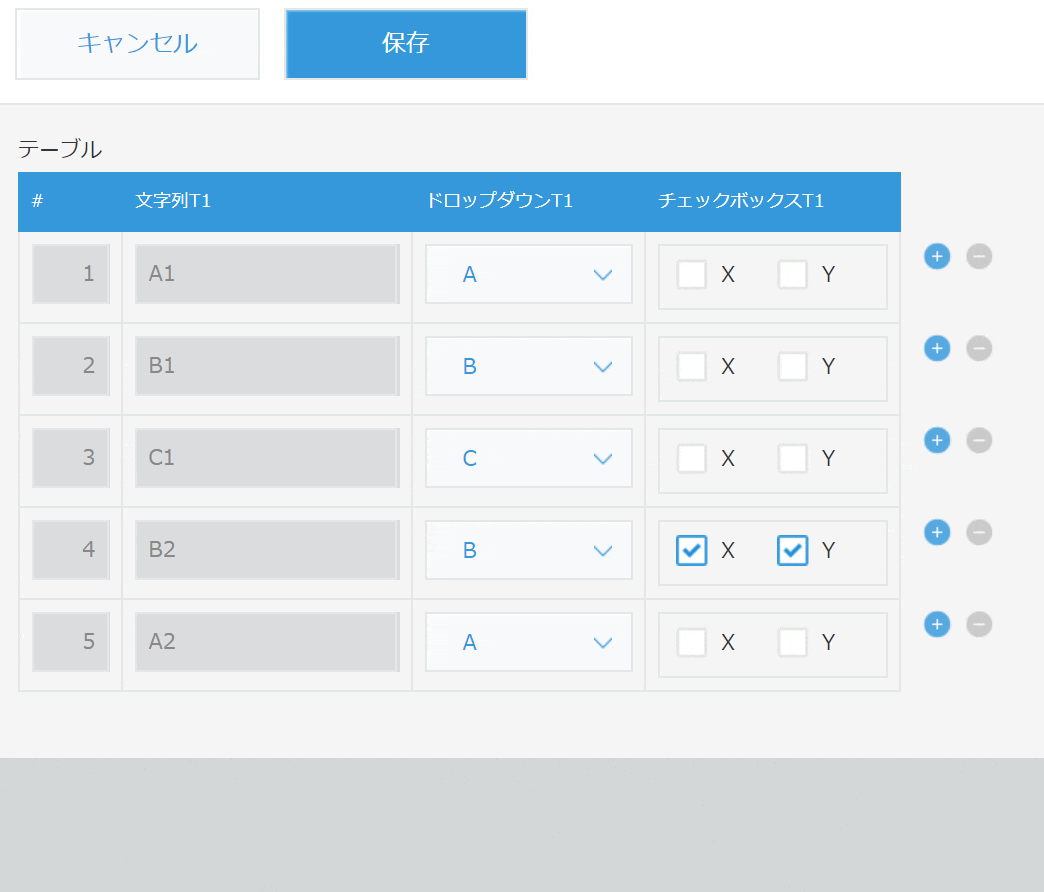Remove row A1 with minus icon

coord(979,256)
